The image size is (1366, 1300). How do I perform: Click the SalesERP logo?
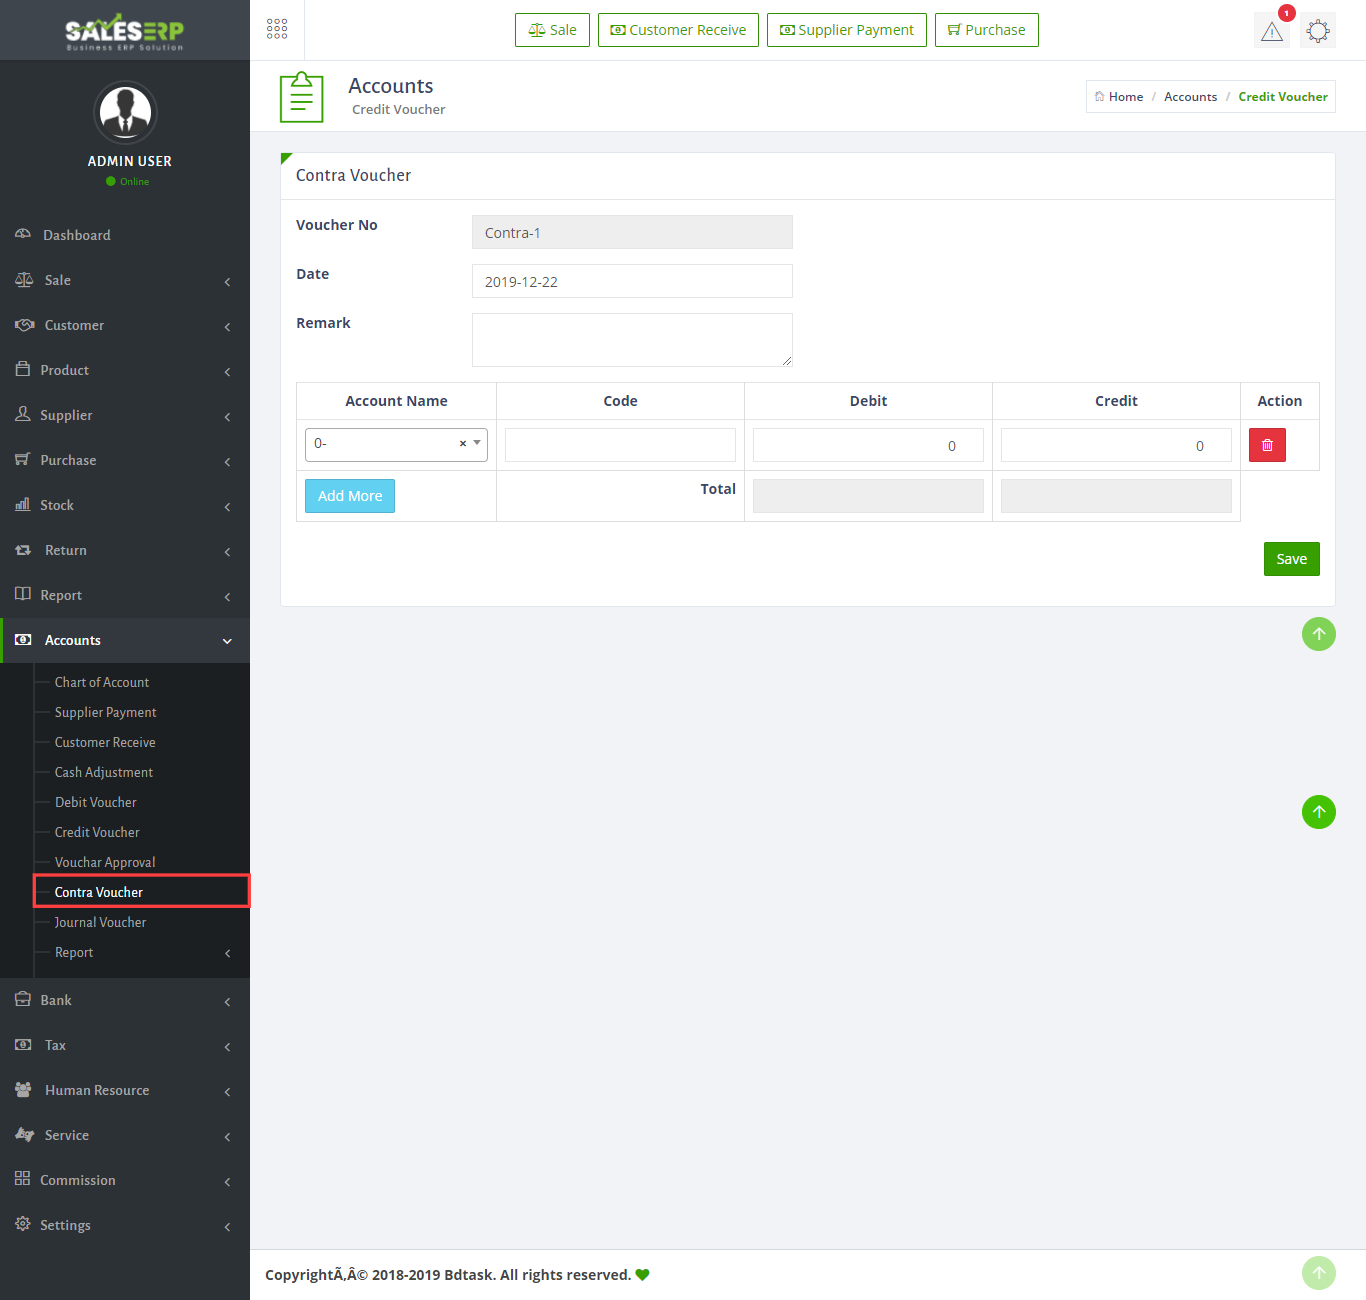[125, 32]
